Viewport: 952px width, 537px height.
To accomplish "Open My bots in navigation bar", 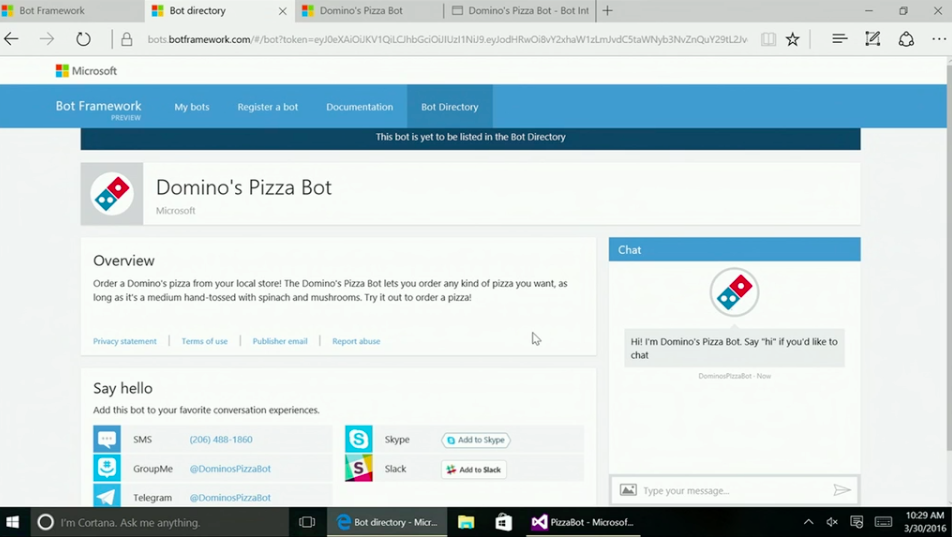I will click(192, 107).
